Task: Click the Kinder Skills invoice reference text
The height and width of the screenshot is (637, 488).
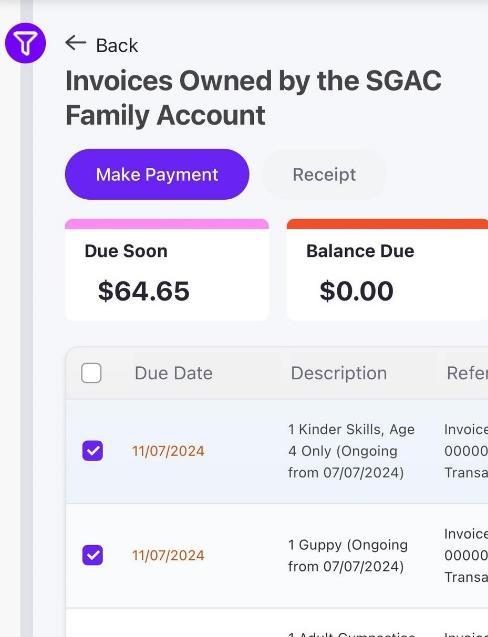Action: click(466, 451)
